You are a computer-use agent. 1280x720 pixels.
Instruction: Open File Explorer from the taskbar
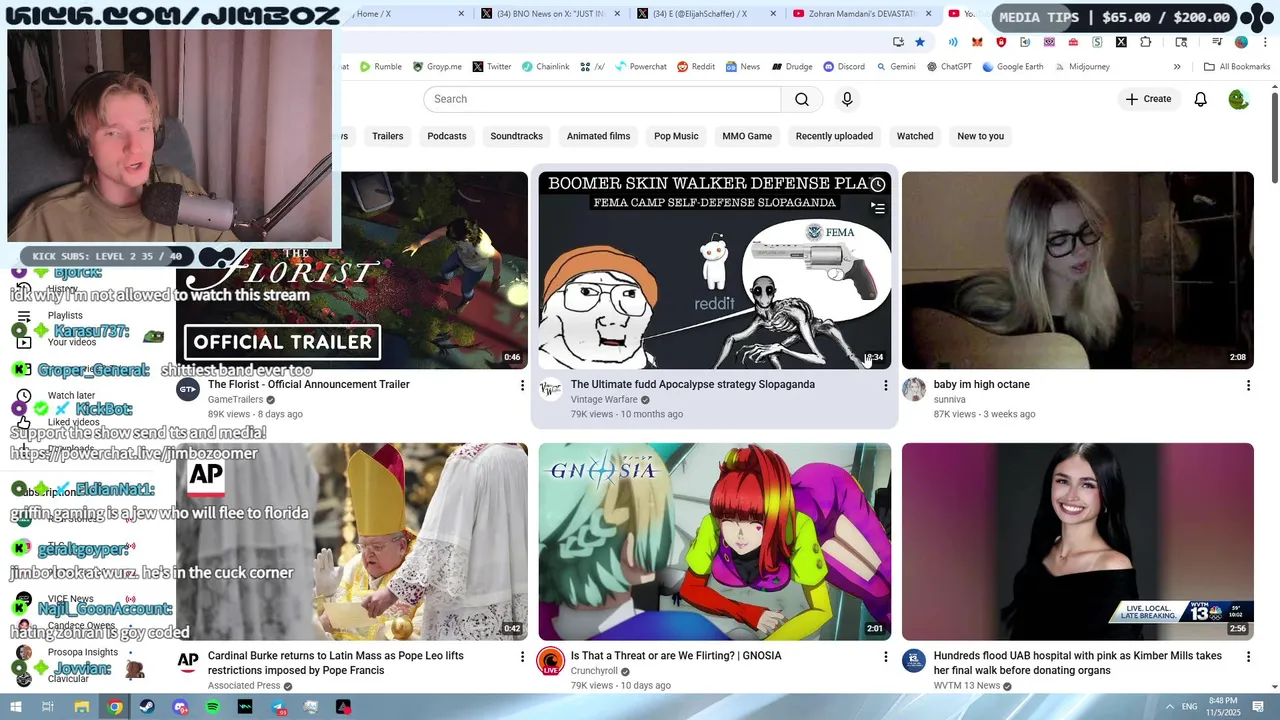pos(82,707)
